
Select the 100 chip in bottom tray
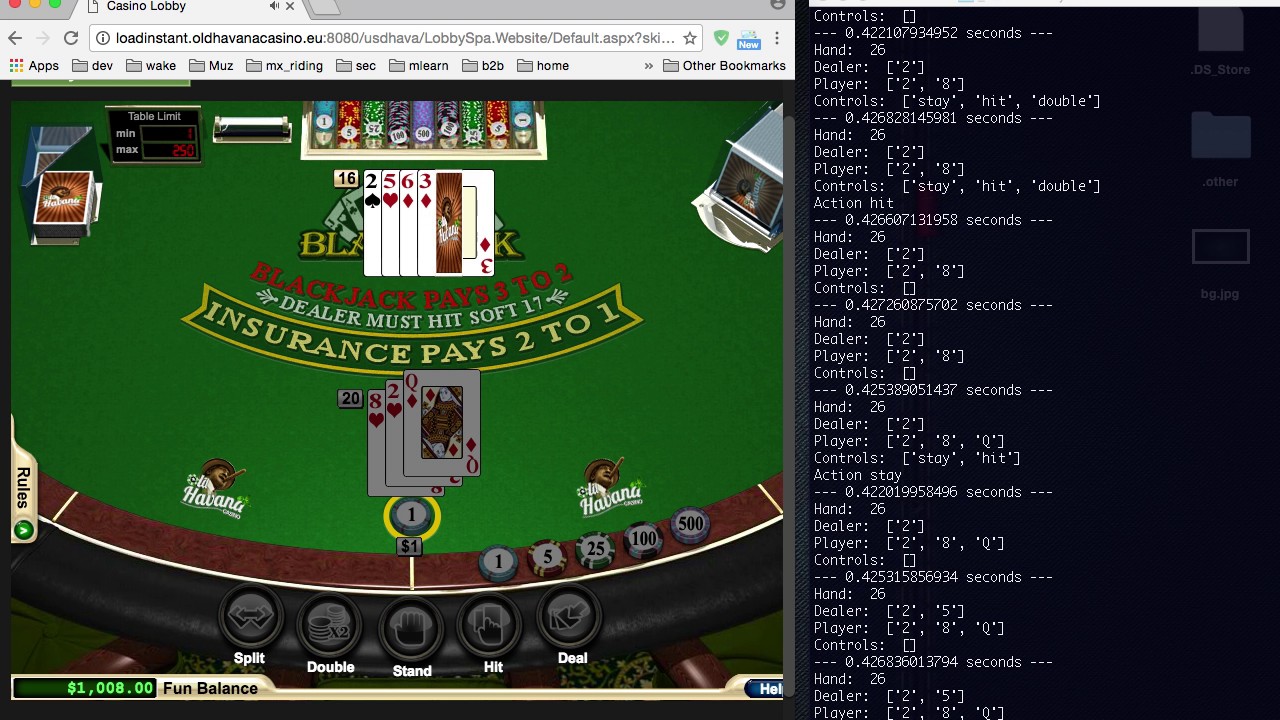643,538
